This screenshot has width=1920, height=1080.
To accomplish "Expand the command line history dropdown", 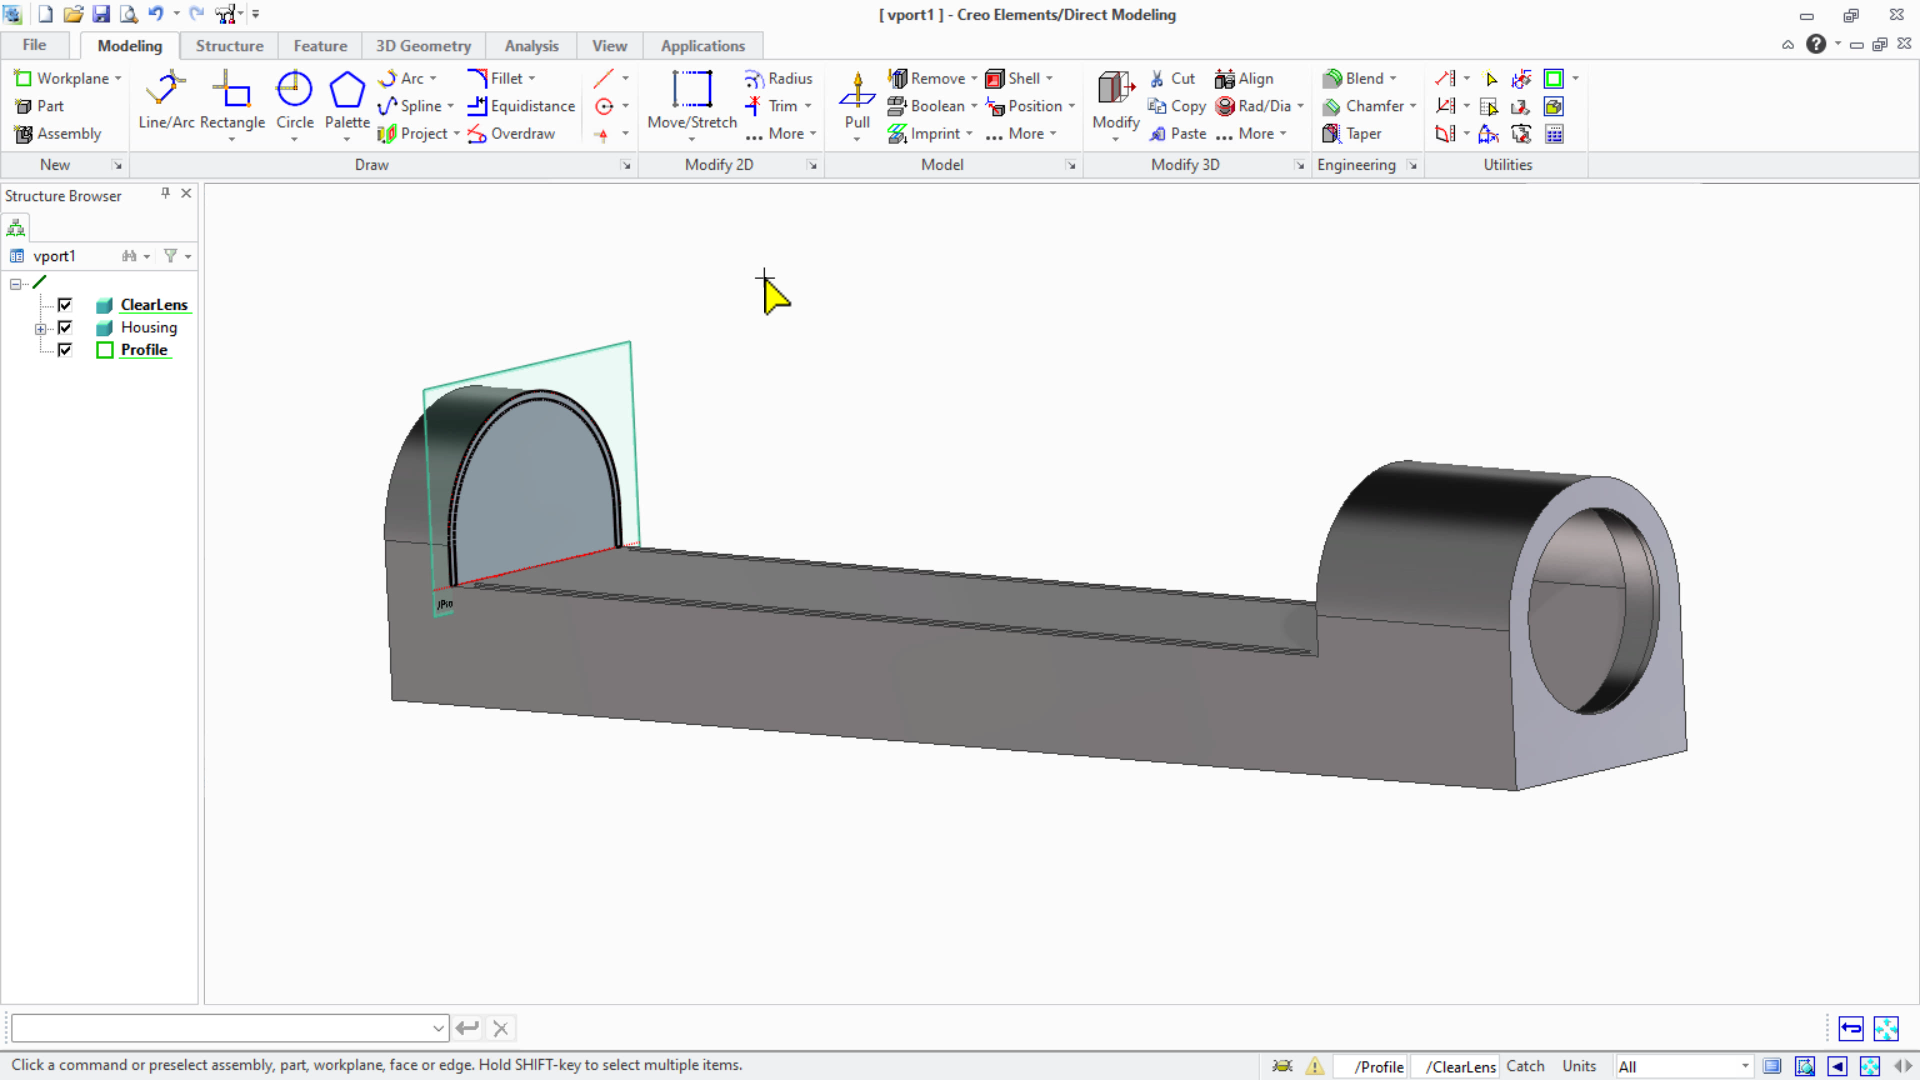I will click(438, 1028).
